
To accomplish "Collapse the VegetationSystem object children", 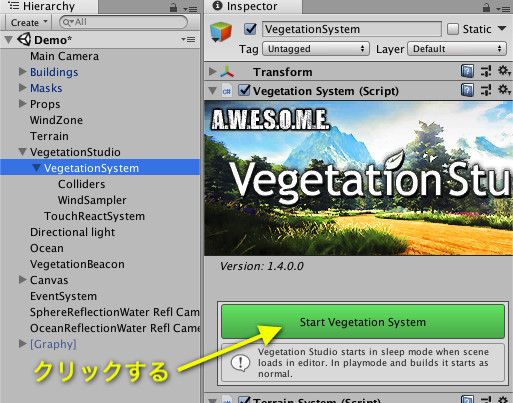I will tap(37, 168).
